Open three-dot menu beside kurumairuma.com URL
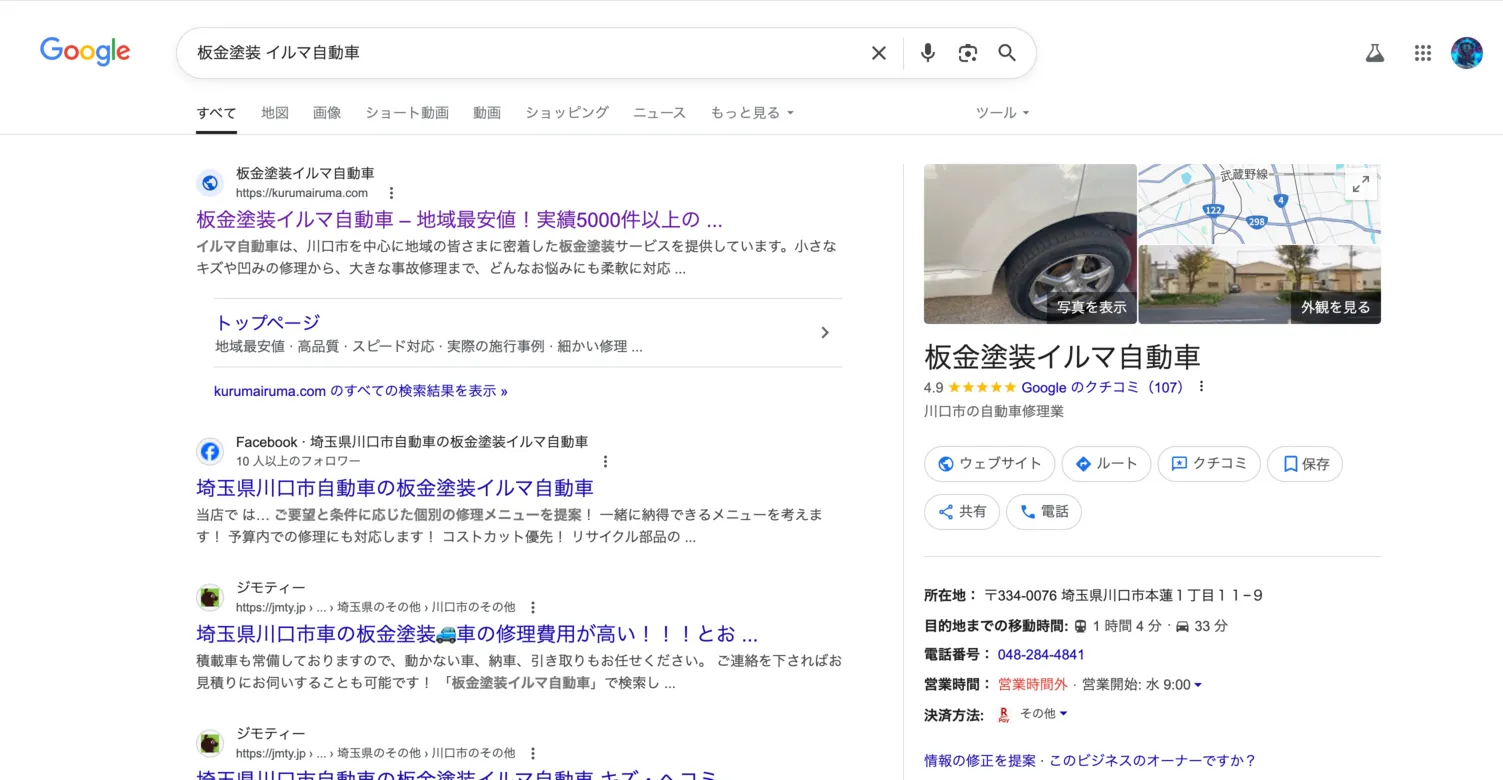 click(x=392, y=193)
